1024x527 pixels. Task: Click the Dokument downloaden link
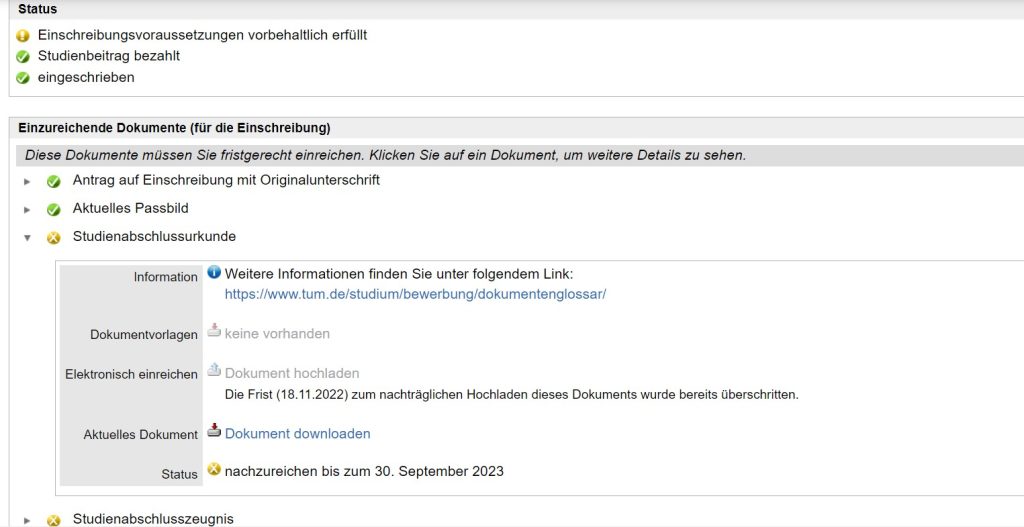[297, 434]
